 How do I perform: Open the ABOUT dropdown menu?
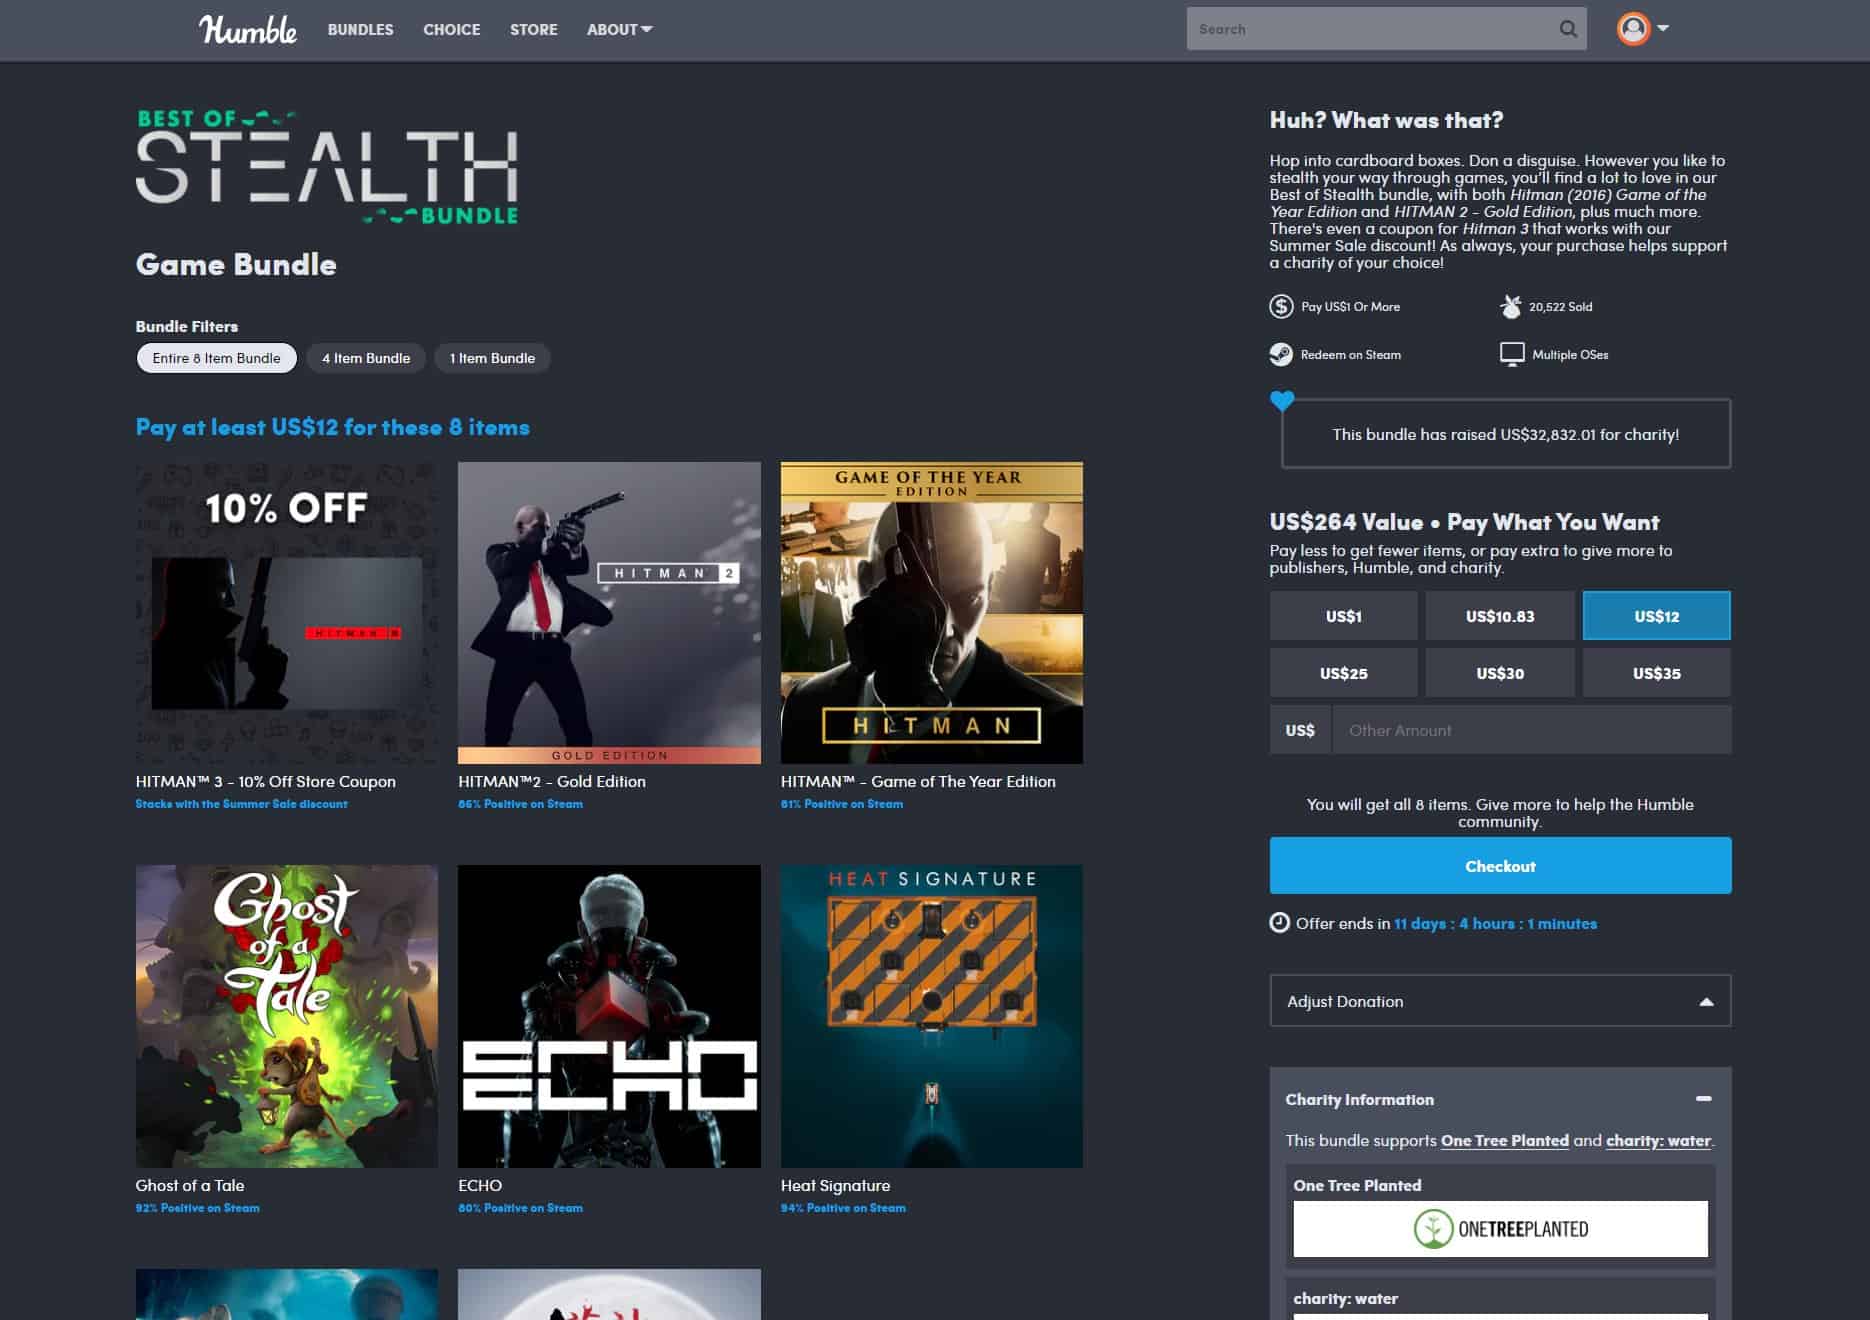point(619,29)
